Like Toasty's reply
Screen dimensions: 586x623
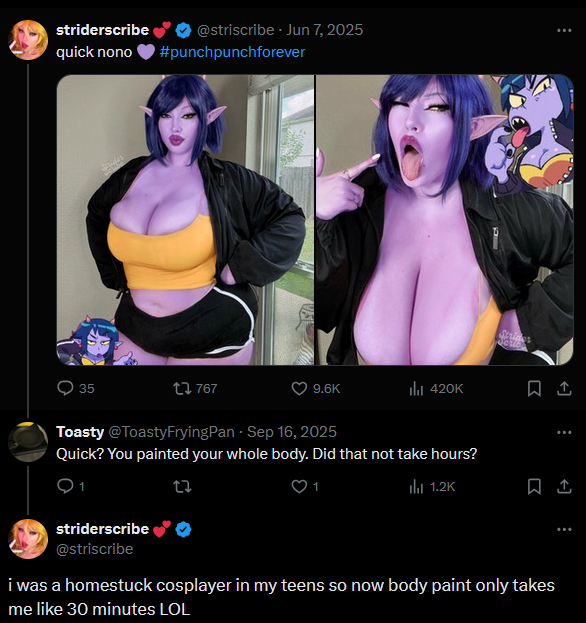click(305, 486)
